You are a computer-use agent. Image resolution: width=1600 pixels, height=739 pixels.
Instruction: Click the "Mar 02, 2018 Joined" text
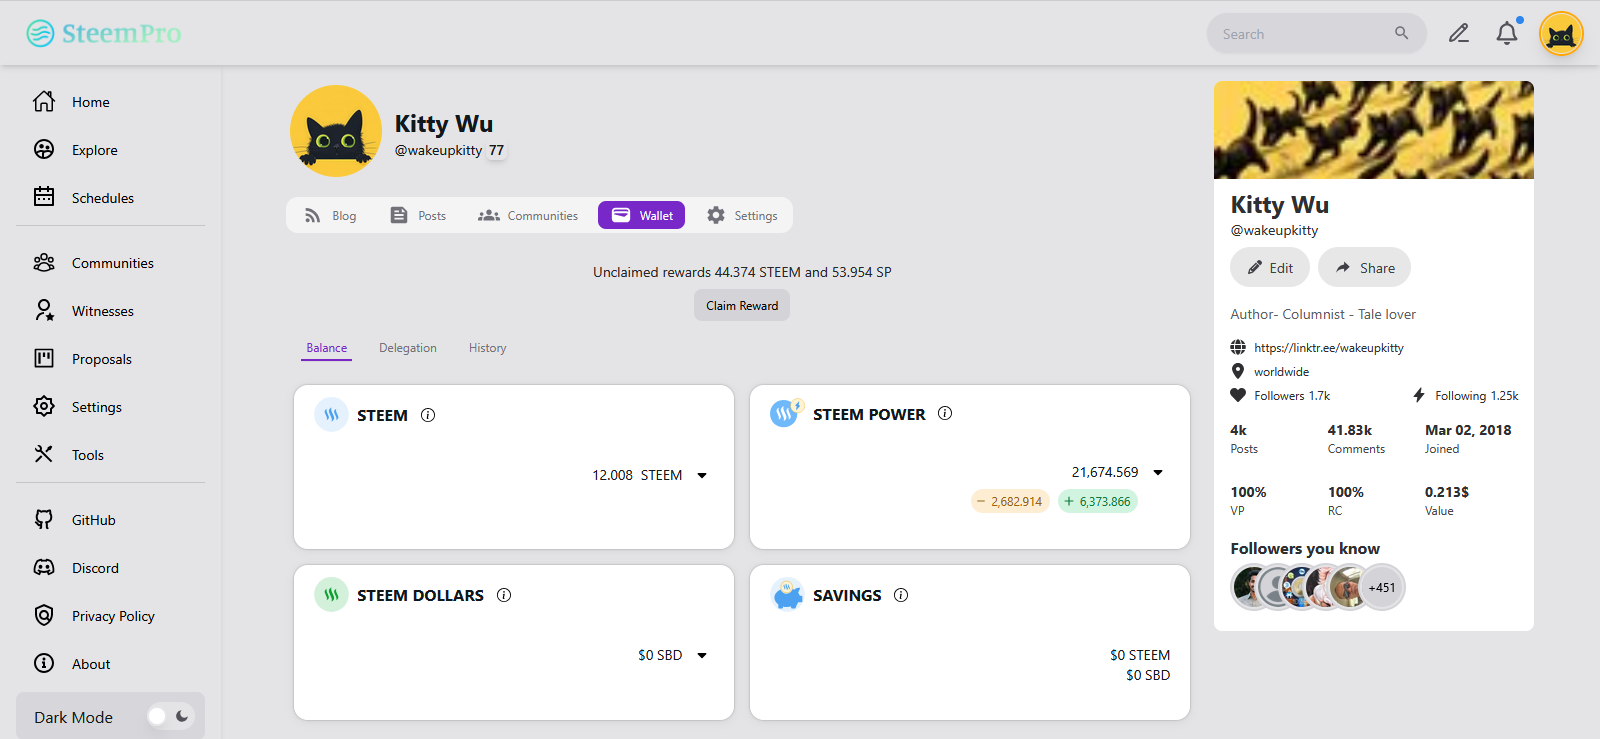tap(1468, 439)
